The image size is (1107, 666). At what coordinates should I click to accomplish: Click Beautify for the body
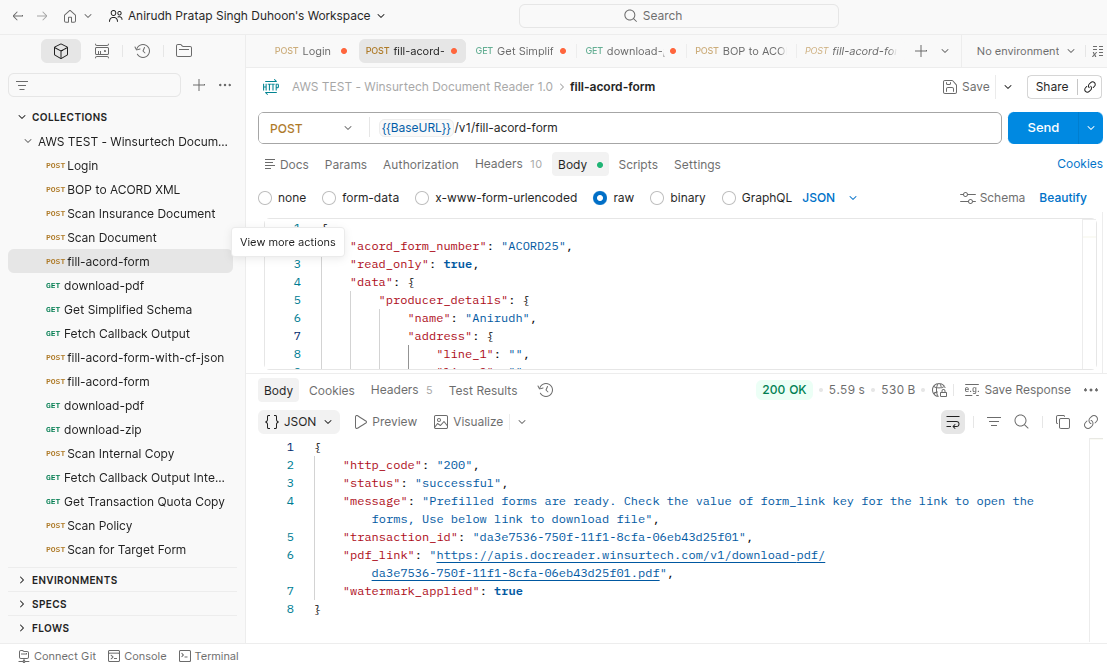1063,198
